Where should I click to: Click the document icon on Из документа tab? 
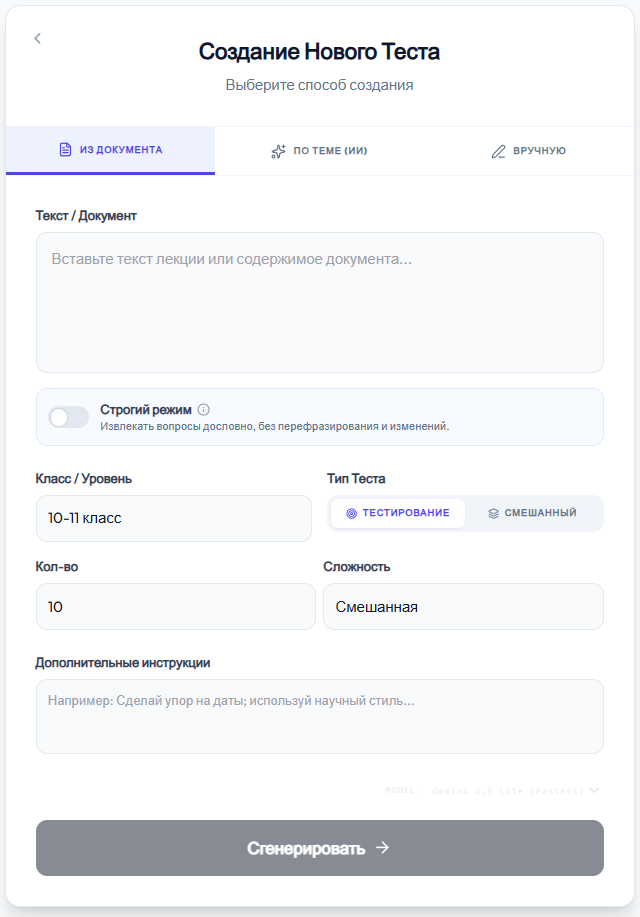(x=66, y=150)
